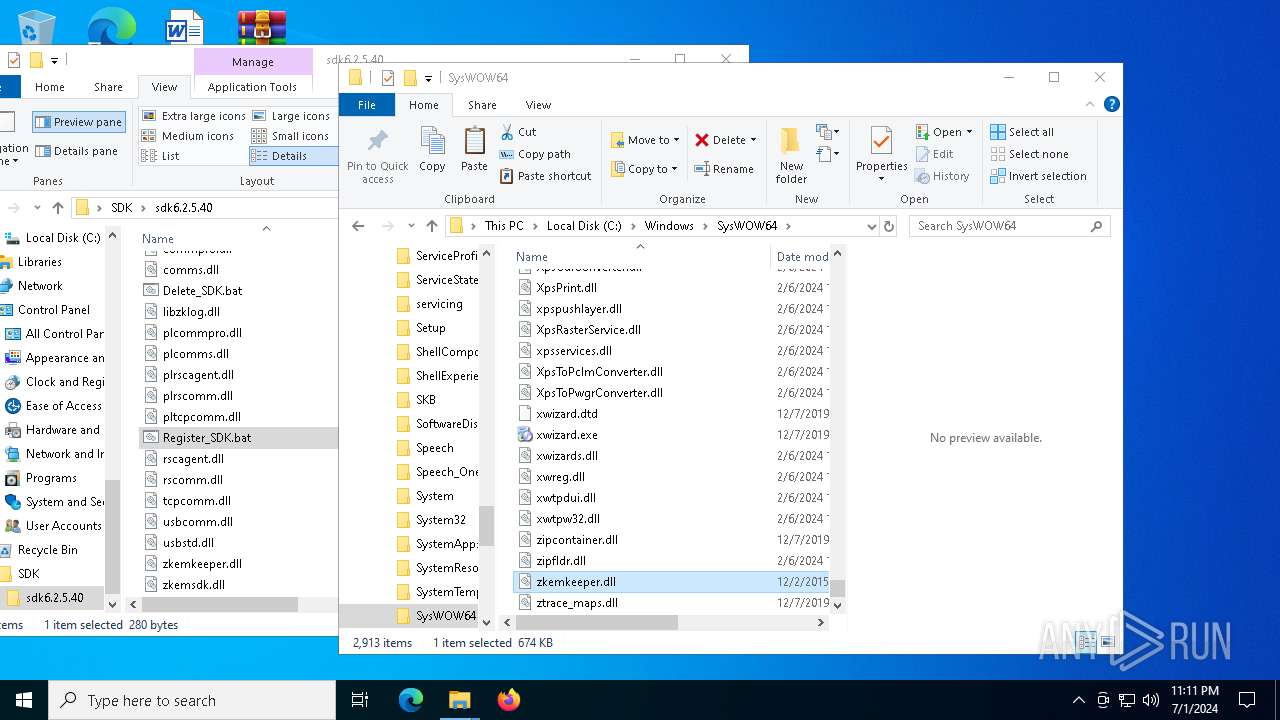Screen dimensions: 1280x720
Task: Click Invert selection in ribbon
Action: click(x=1038, y=176)
